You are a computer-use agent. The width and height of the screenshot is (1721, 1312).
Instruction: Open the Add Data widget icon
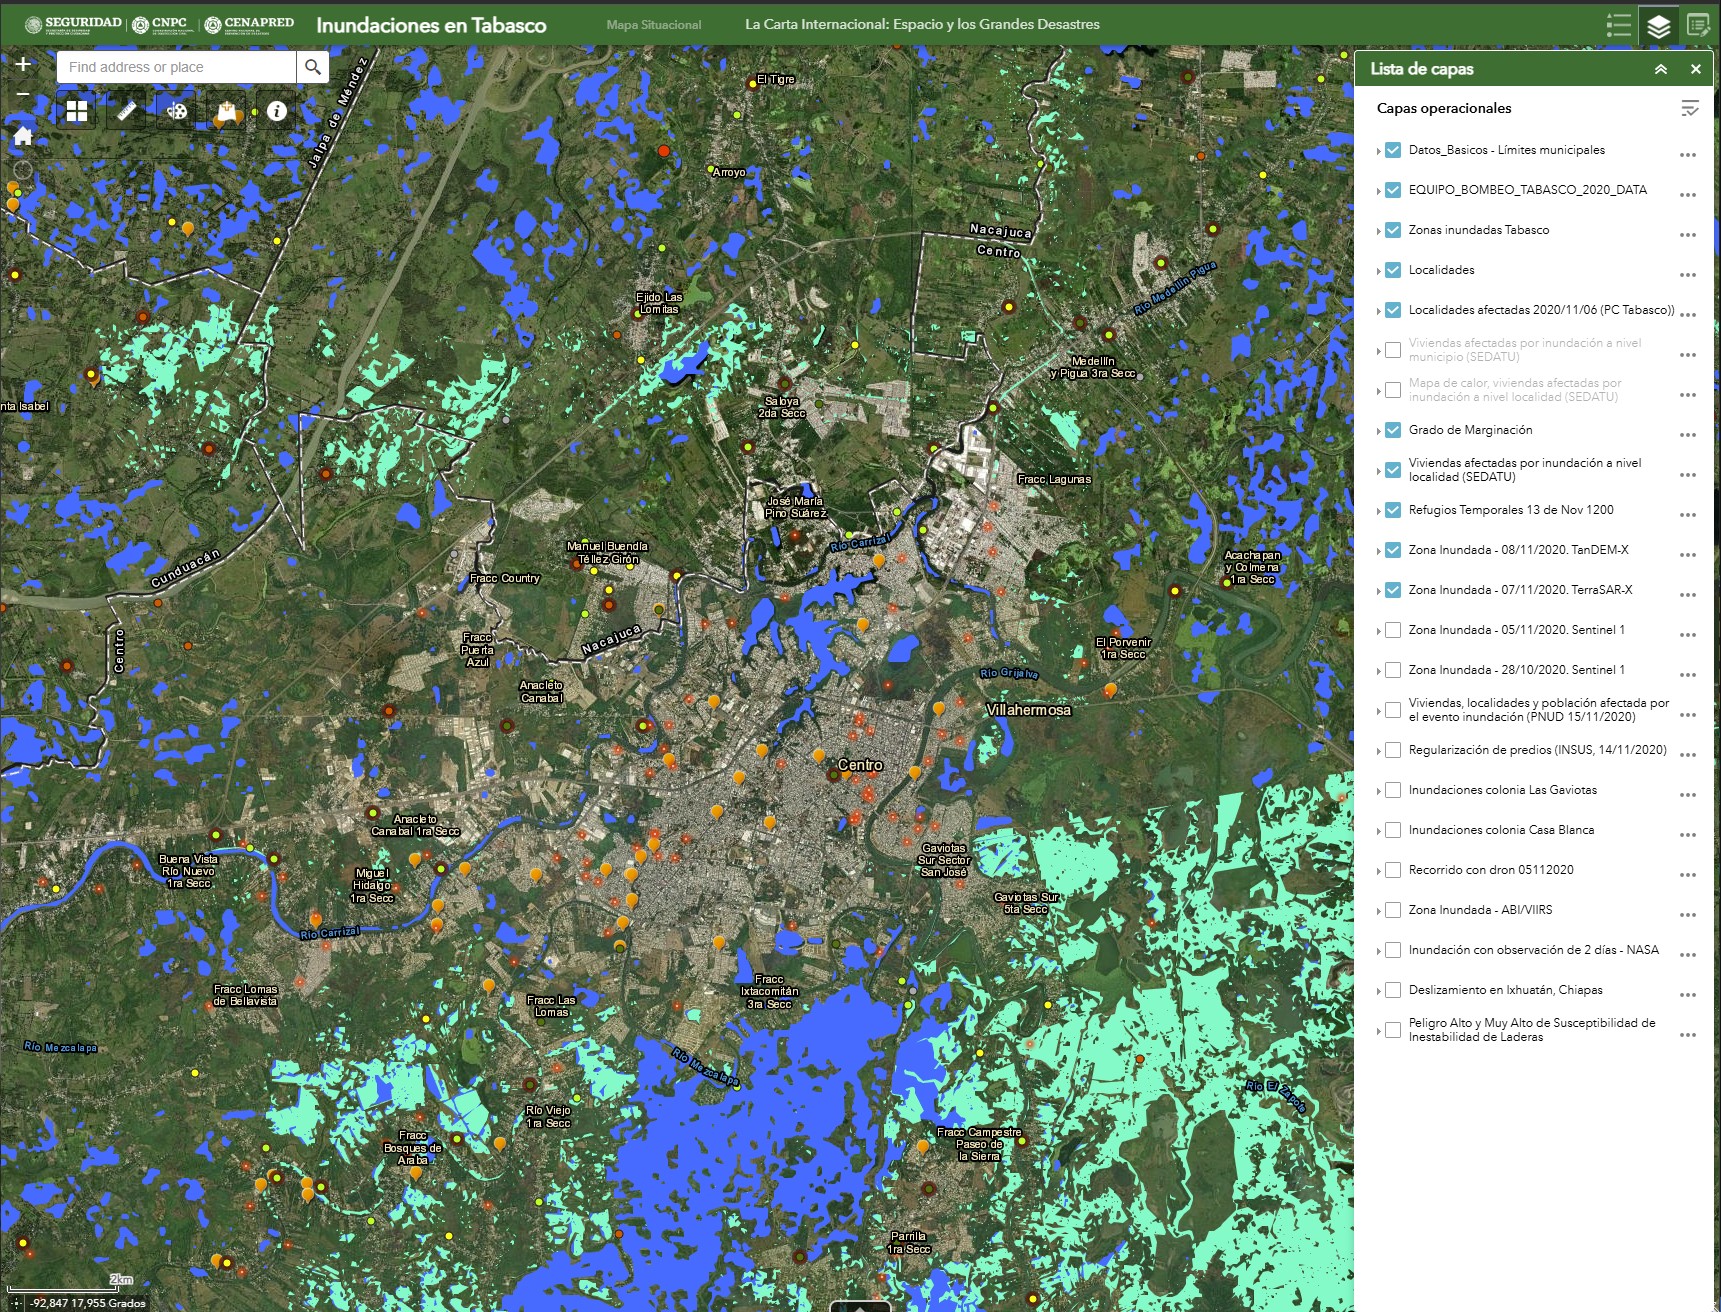click(227, 111)
